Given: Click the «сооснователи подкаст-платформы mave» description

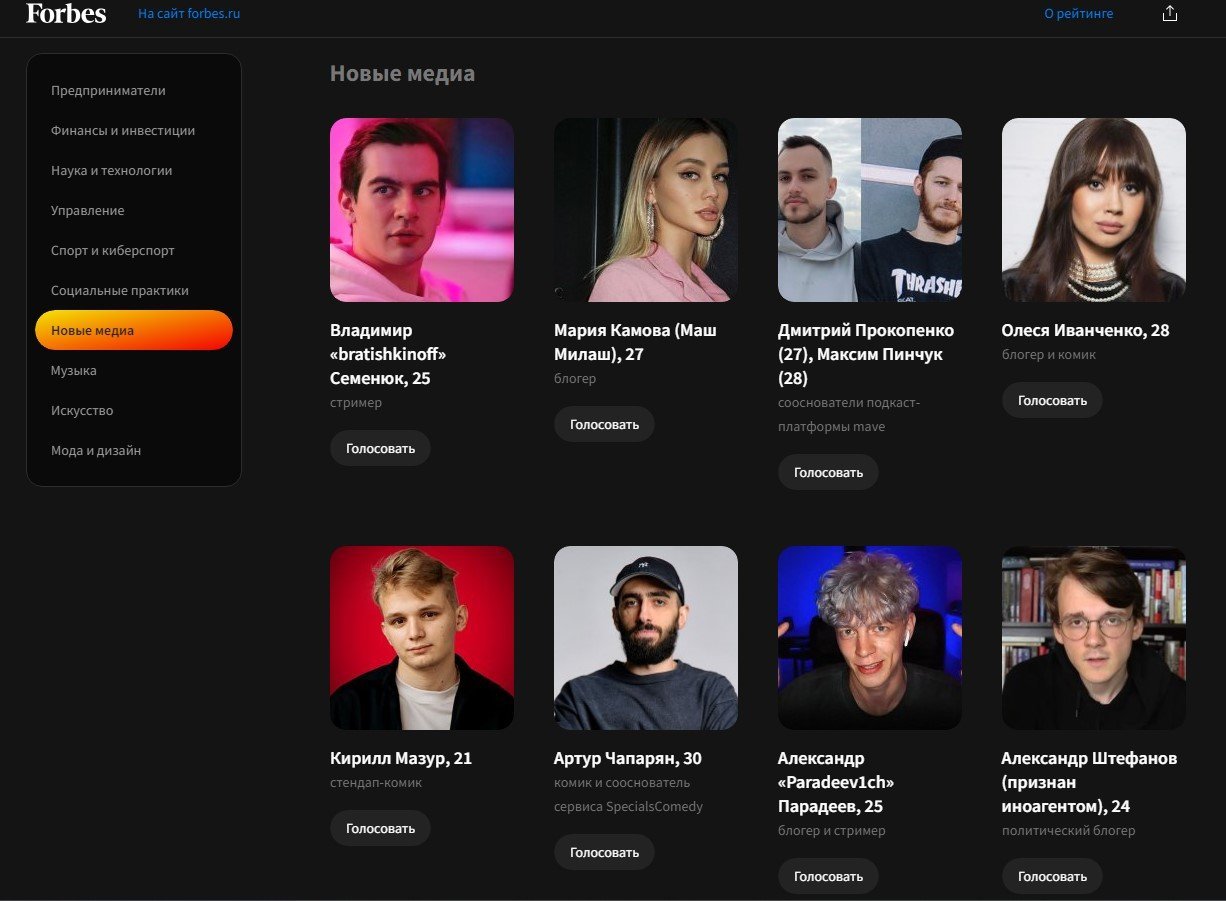Looking at the screenshot, I should [849, 415].
